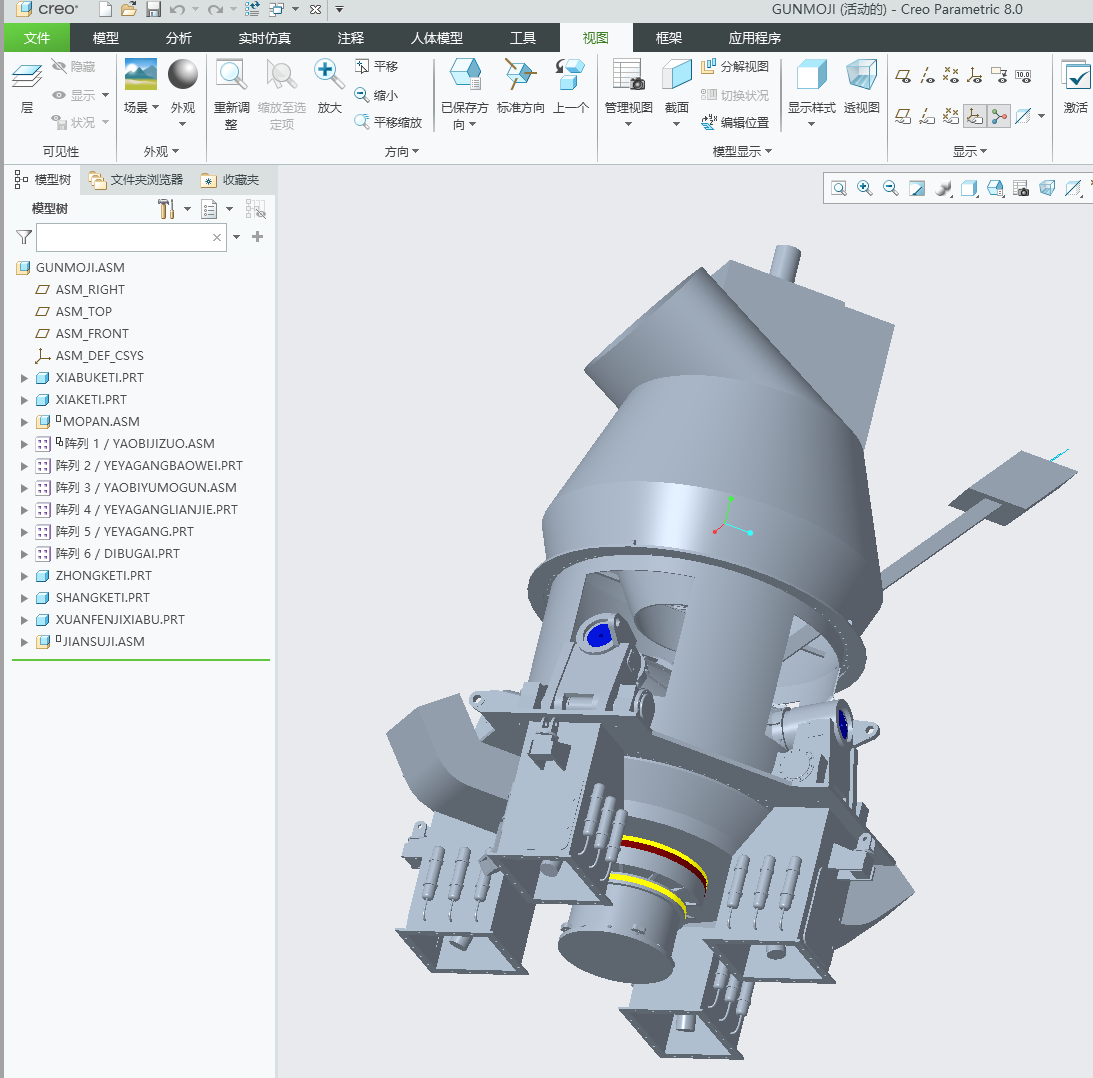Click the 分解视图 exploded view icon
1093x1078 pixels.
pos(735,67)
